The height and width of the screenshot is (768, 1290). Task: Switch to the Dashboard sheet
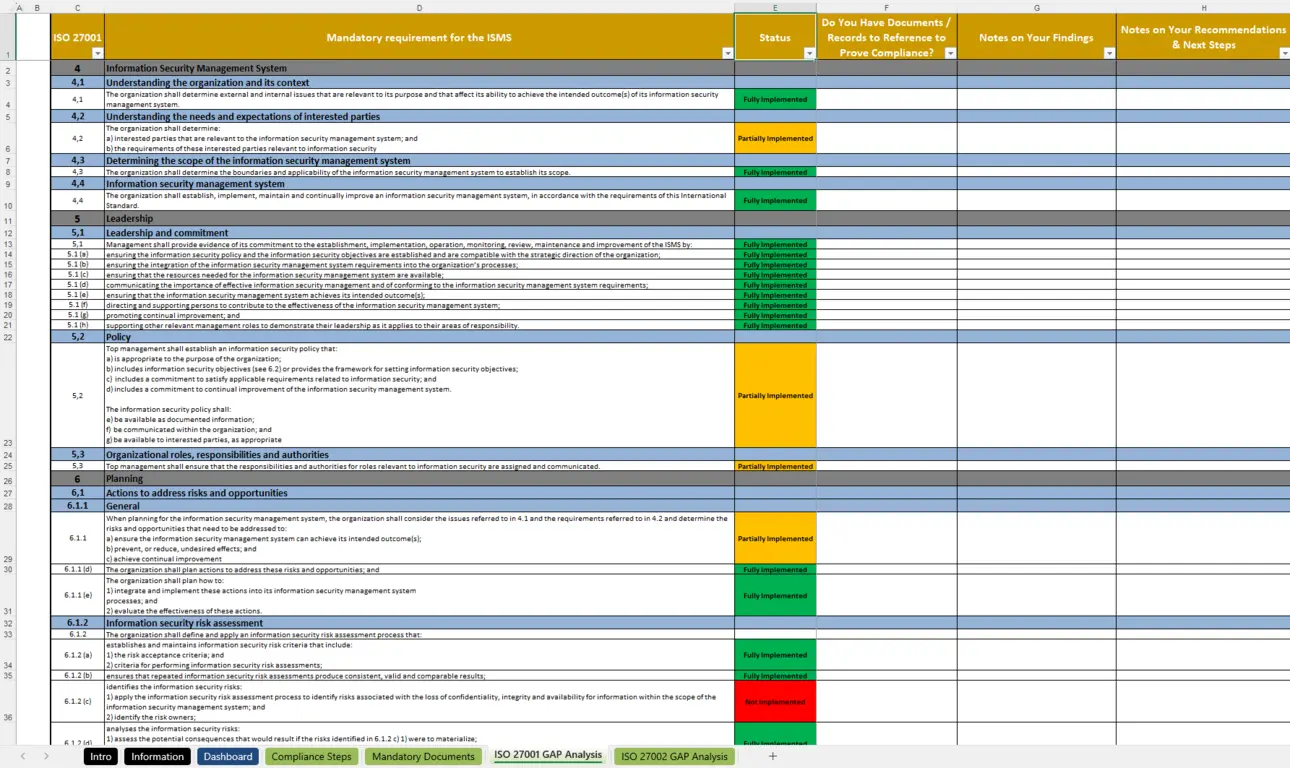point(227,756)
